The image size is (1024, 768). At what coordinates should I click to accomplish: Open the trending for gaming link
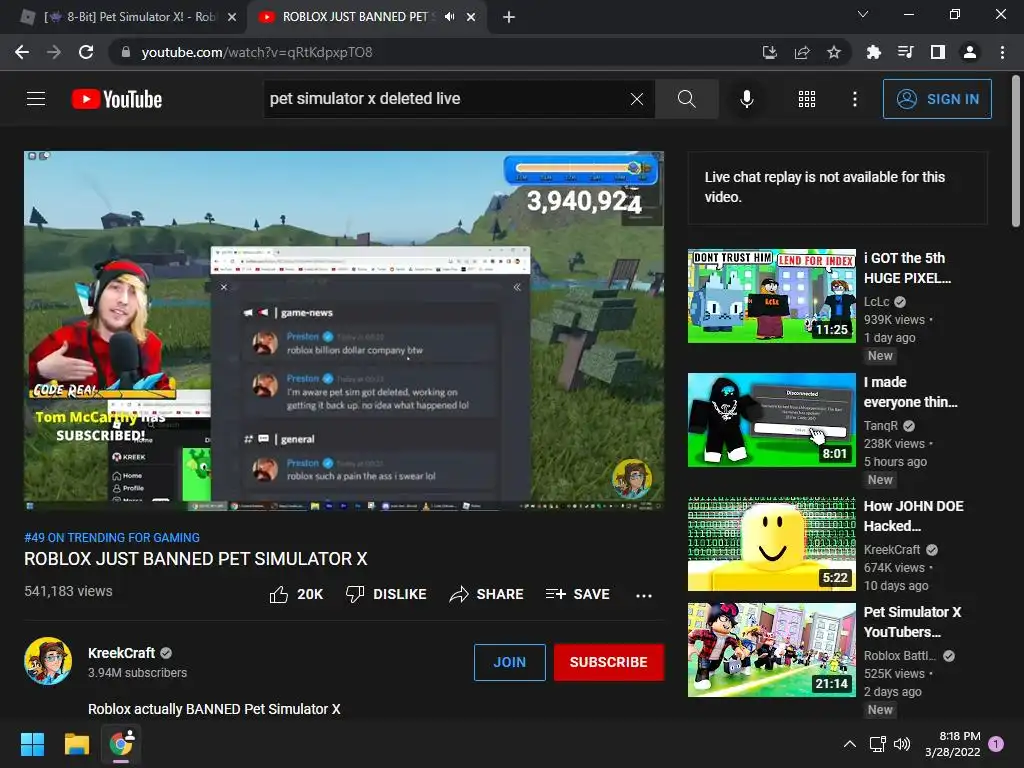pos(112,537)
